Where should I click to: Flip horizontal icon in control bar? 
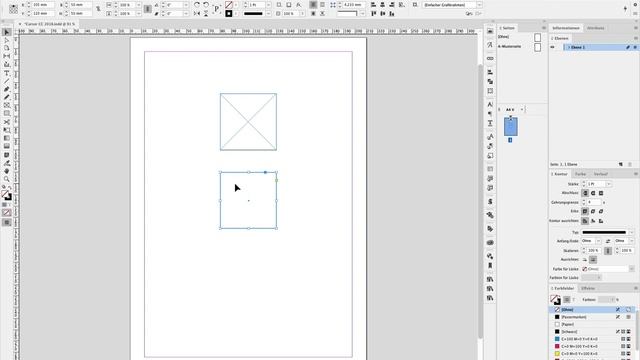(x=197, y=13)
